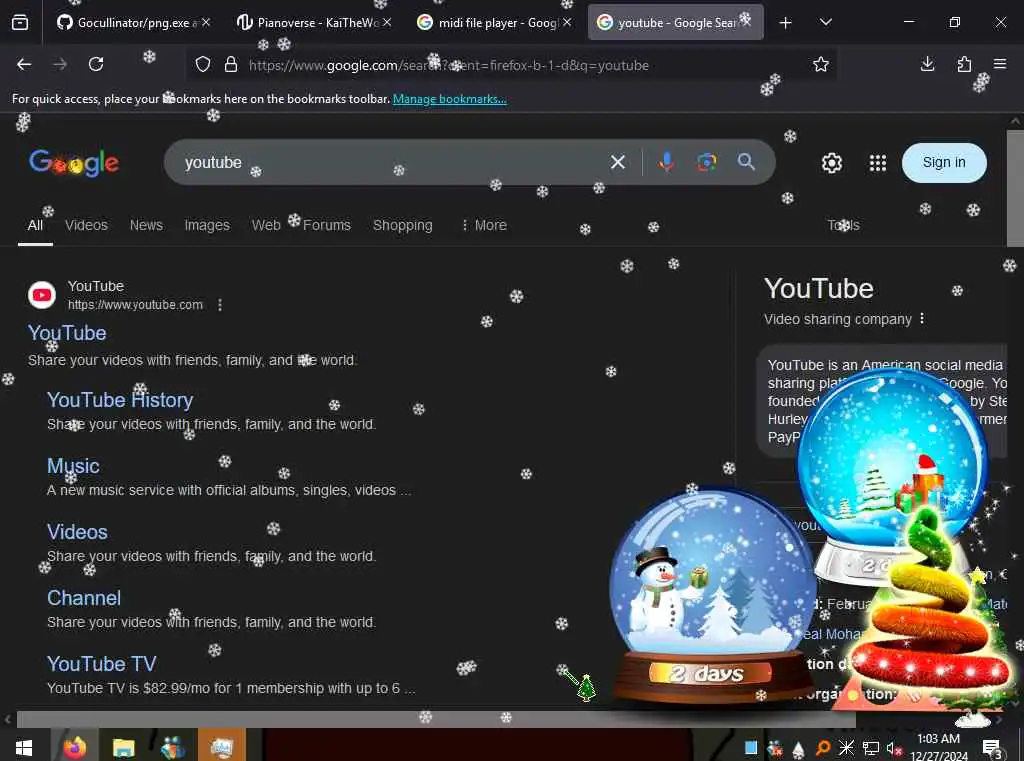Open the main YouTube result link

(67, 333)
